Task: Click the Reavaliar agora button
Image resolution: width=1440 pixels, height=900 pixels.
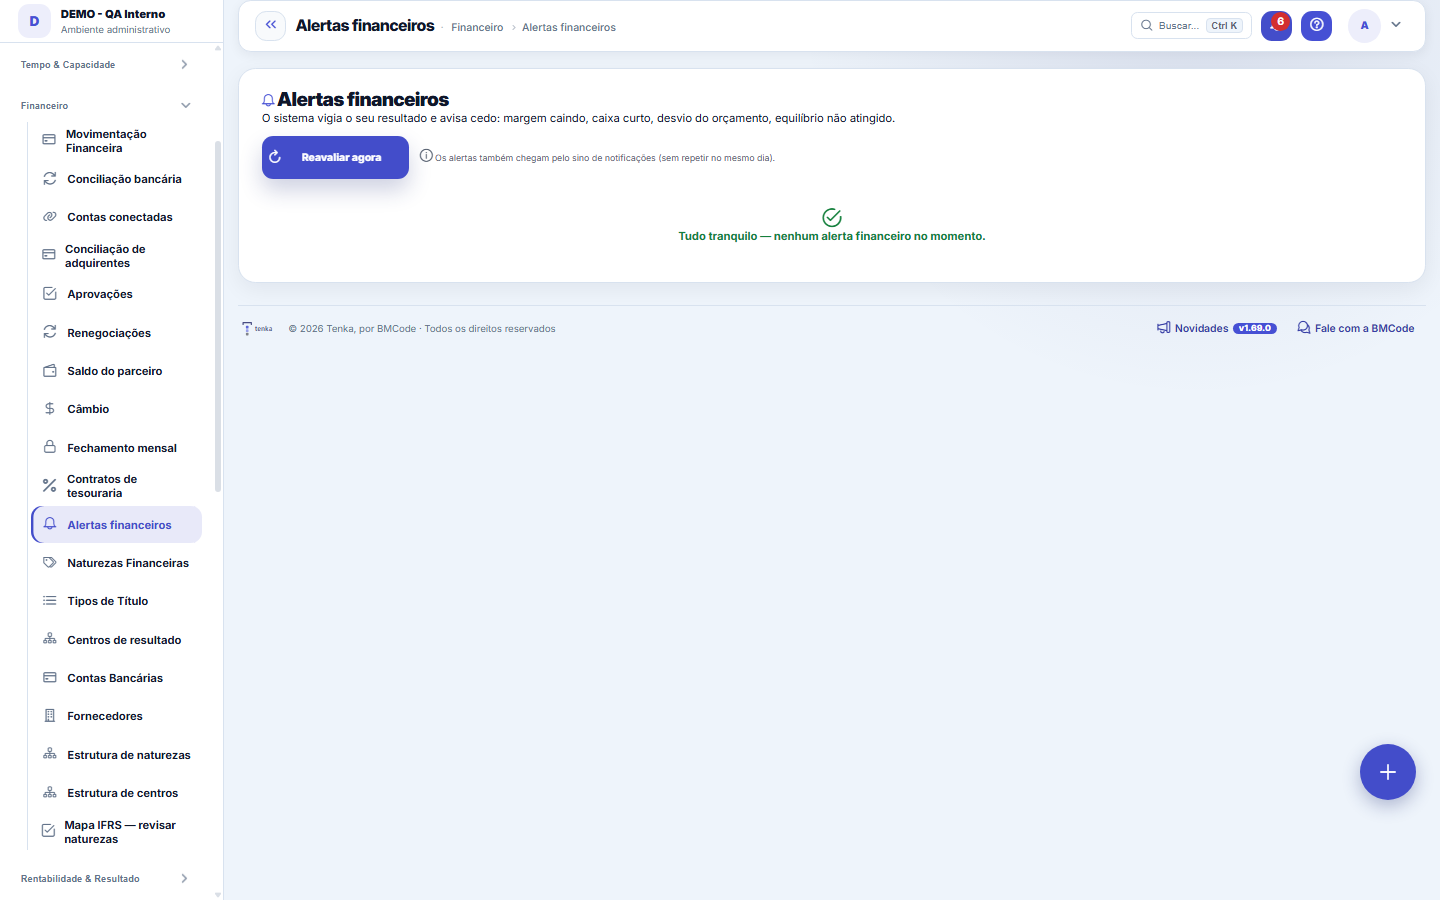Action: click(335, 157)
